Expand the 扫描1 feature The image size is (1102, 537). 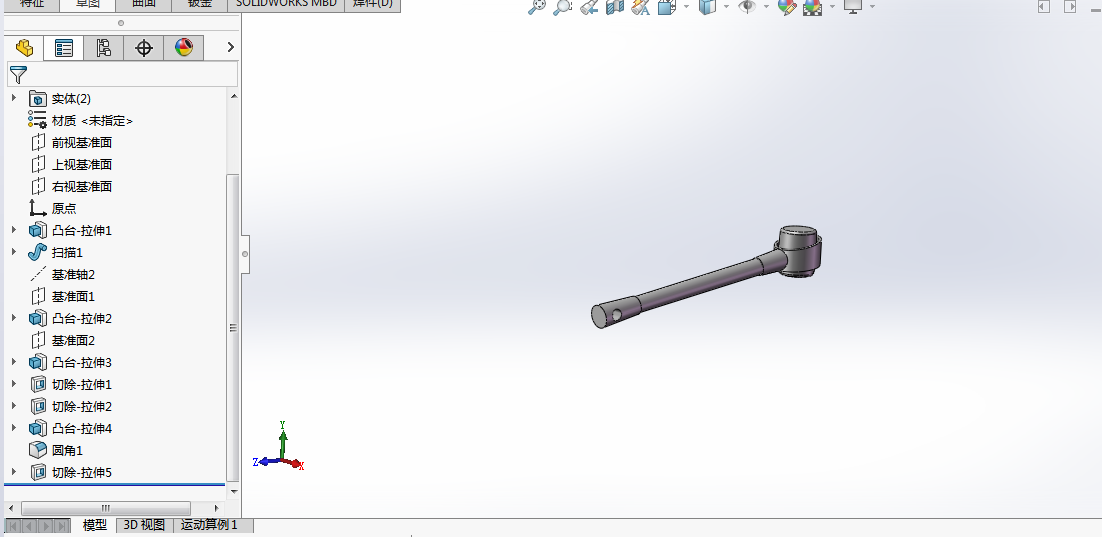14,252
